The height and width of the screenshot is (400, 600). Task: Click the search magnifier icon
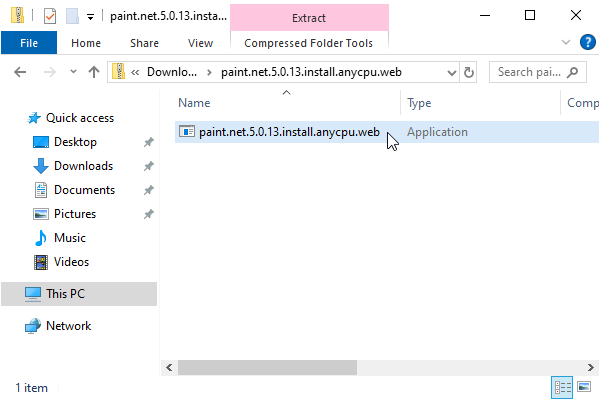click(x=572, y=72)
